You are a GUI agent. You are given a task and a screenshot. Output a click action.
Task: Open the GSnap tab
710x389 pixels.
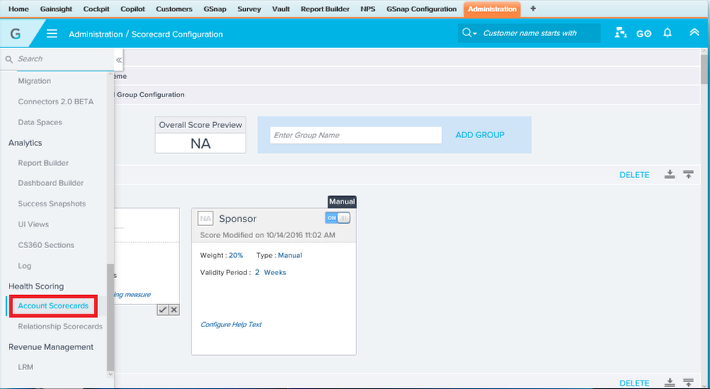click(215, 9)
